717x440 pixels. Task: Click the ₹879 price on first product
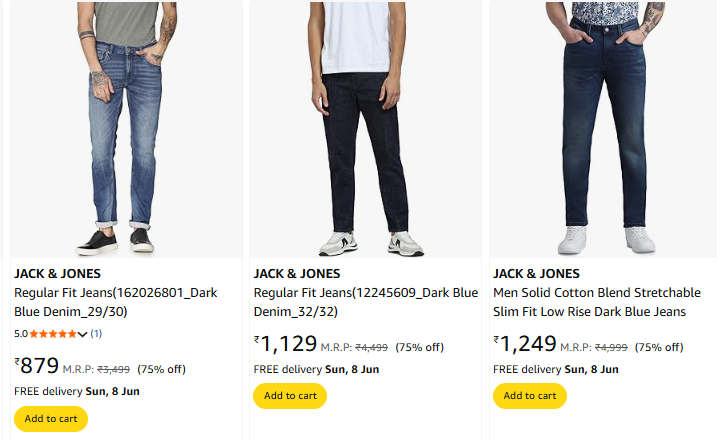click(38, 366)
